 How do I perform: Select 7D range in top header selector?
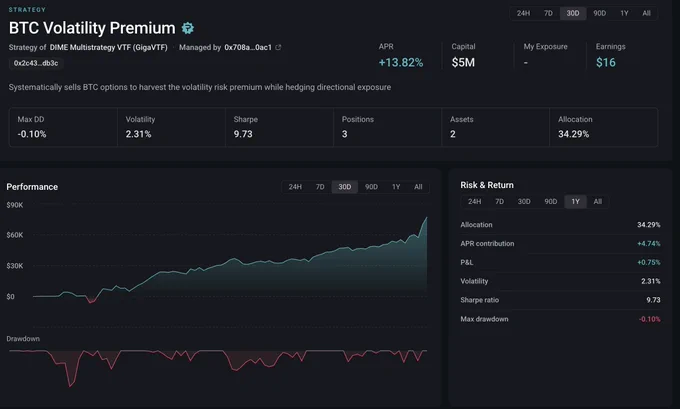click(x=548, y=13)
